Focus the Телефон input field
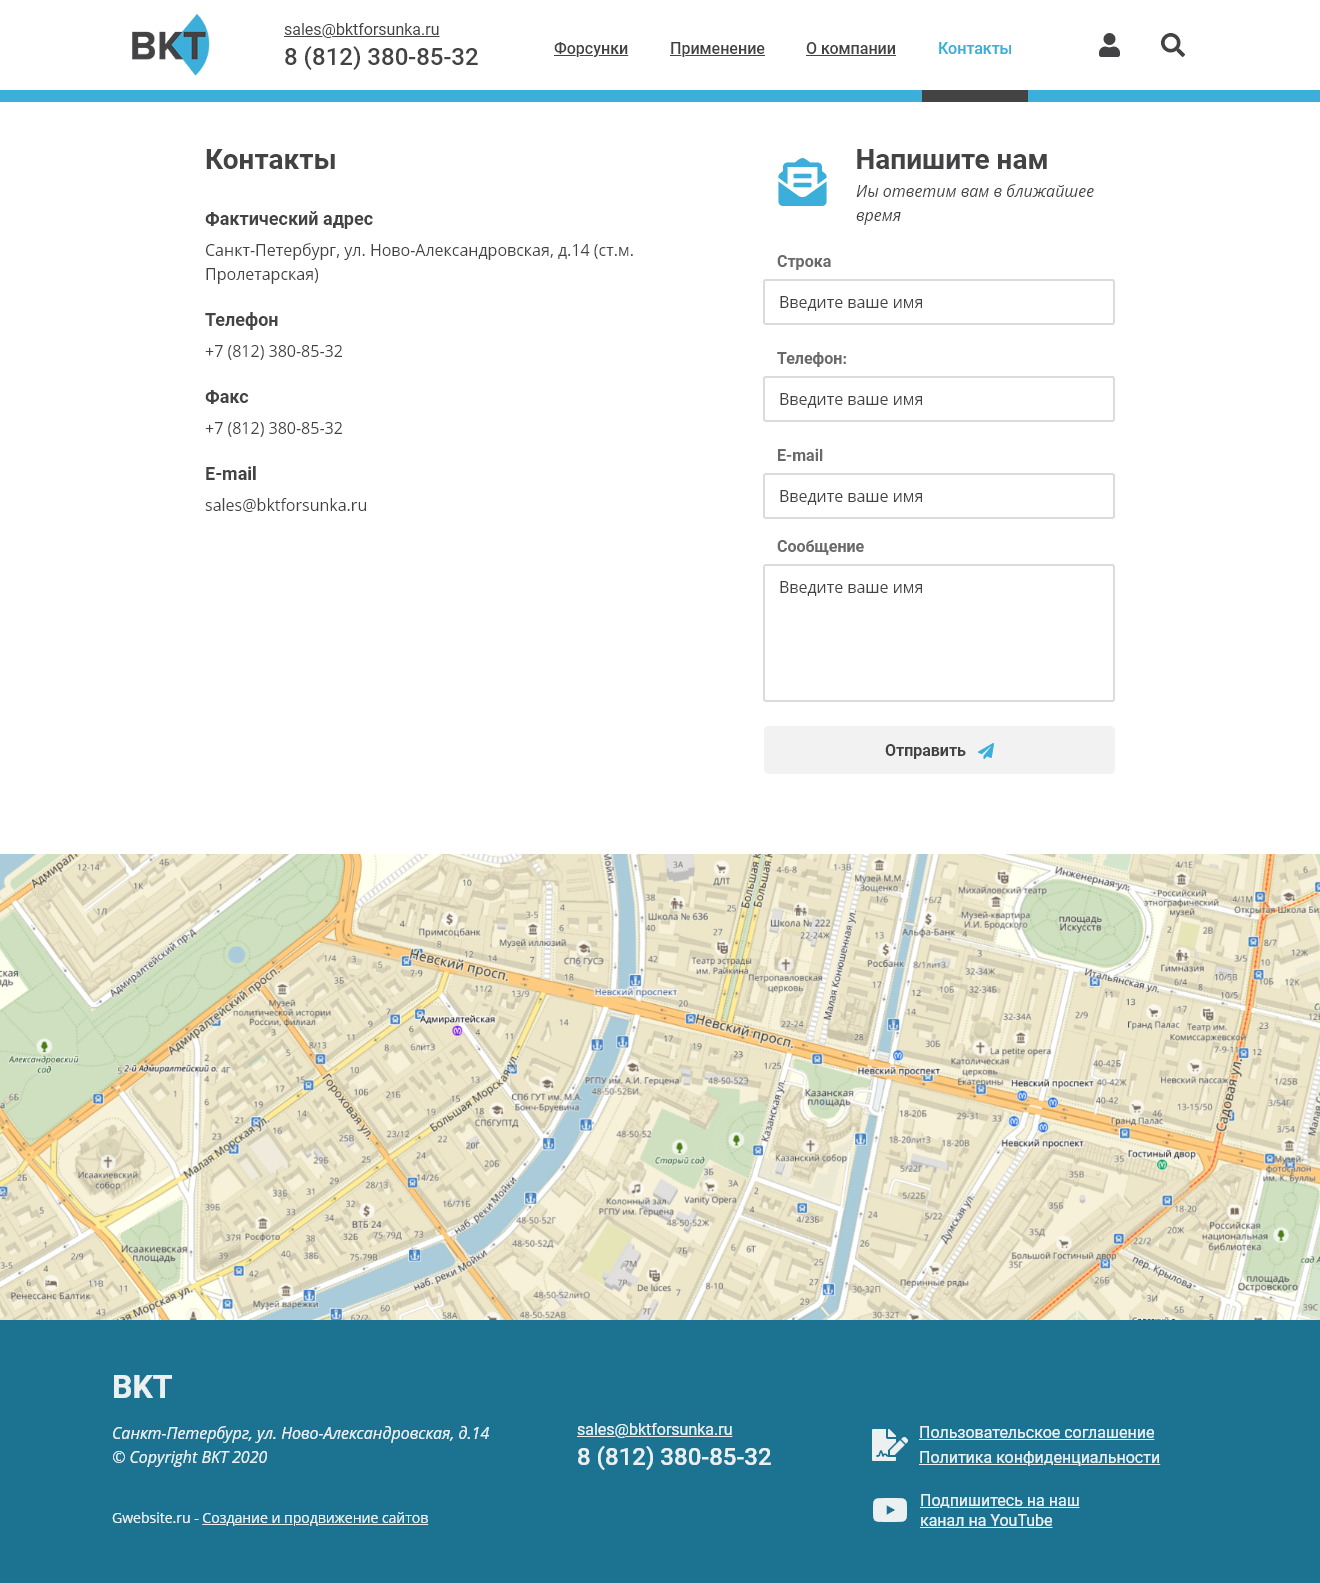Screen dimensions: 1320x1583 (939, 399)
